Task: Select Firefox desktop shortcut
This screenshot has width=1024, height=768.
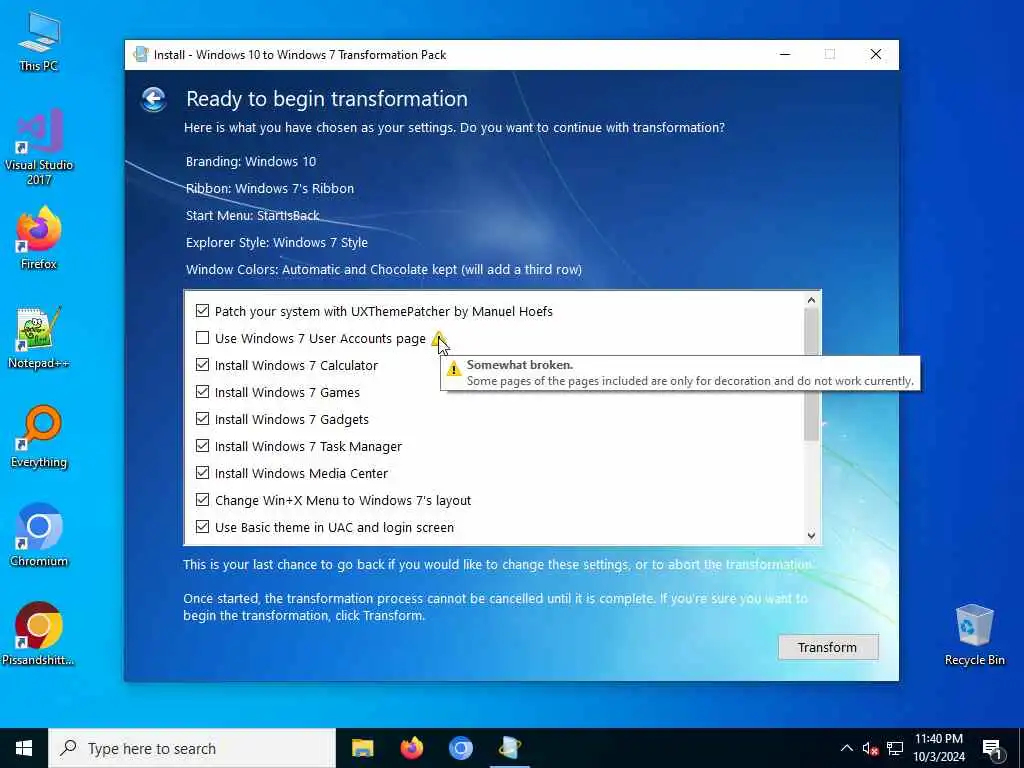Action: click(x=39, y=238)
